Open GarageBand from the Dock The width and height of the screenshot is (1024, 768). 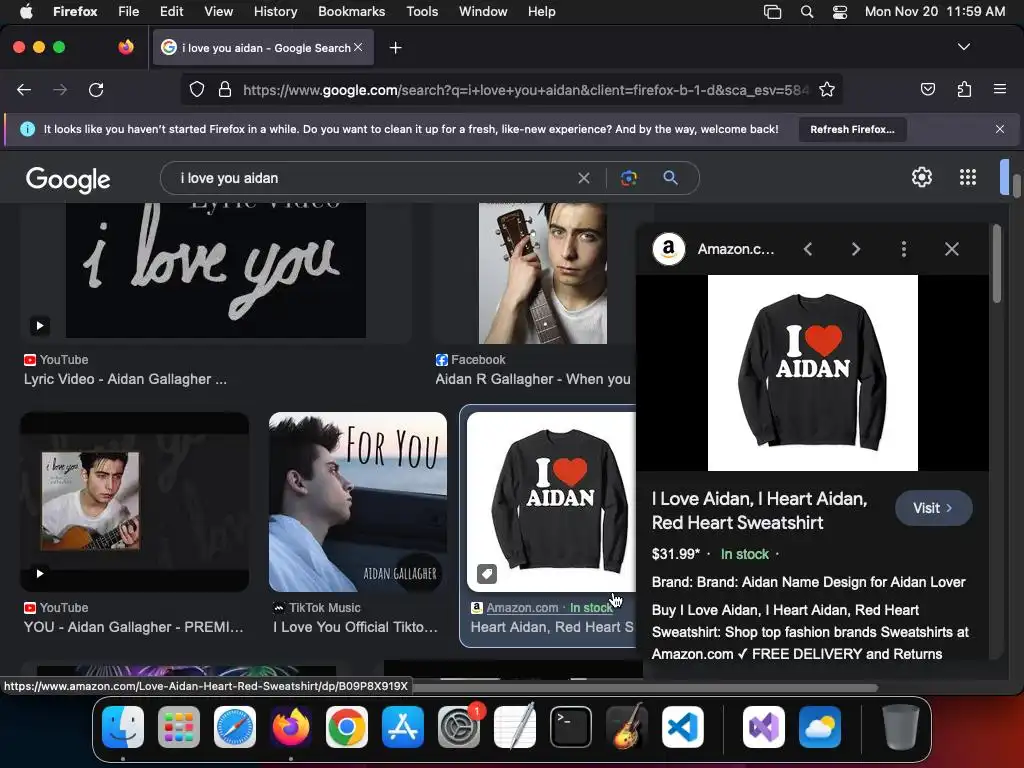pyautogui.click(x=626, y=727)
